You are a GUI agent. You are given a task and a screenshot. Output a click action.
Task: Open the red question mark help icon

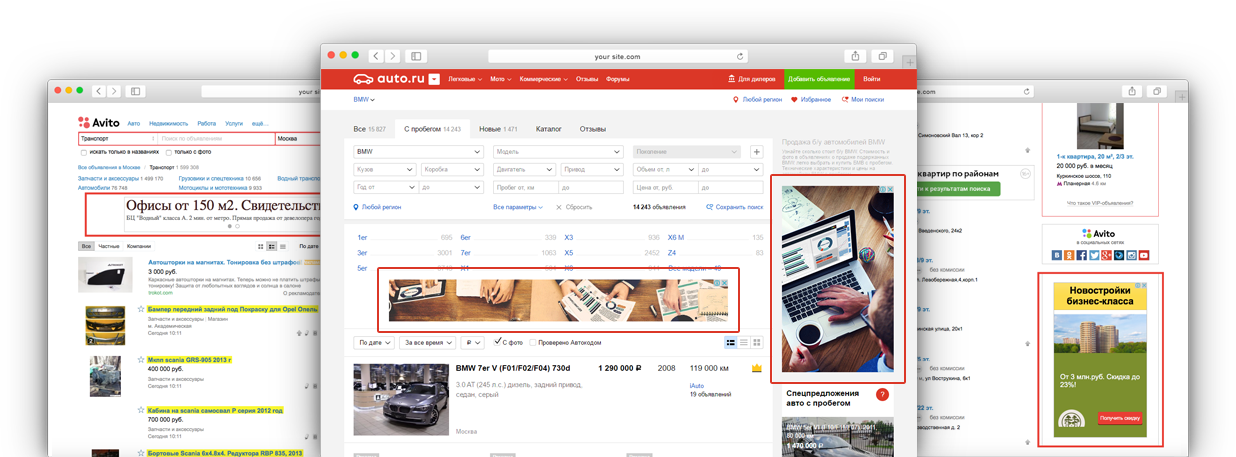click(x=882, y=395)
